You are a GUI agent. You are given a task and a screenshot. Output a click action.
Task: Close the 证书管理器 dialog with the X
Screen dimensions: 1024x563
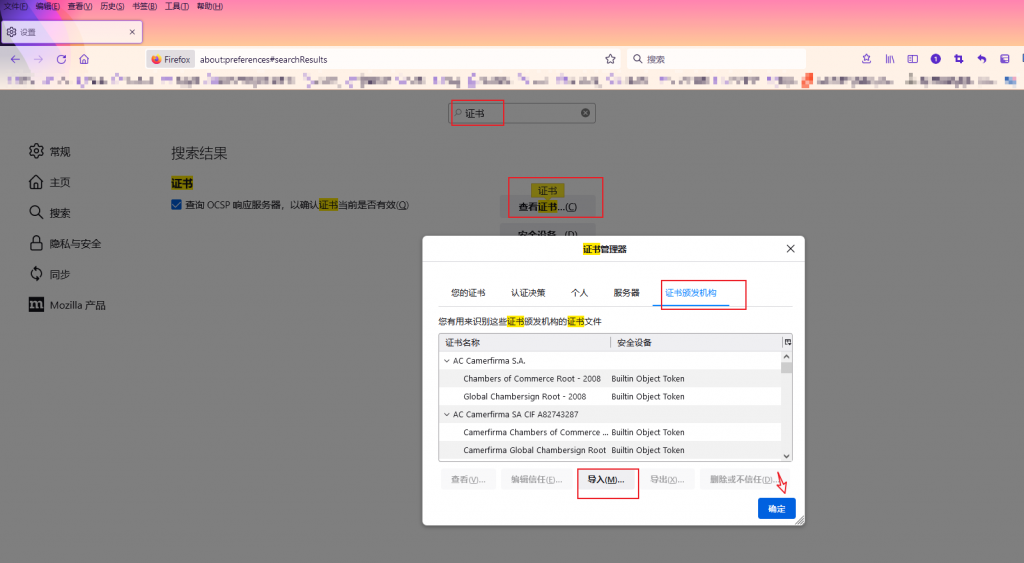click(x=790, y=249)
